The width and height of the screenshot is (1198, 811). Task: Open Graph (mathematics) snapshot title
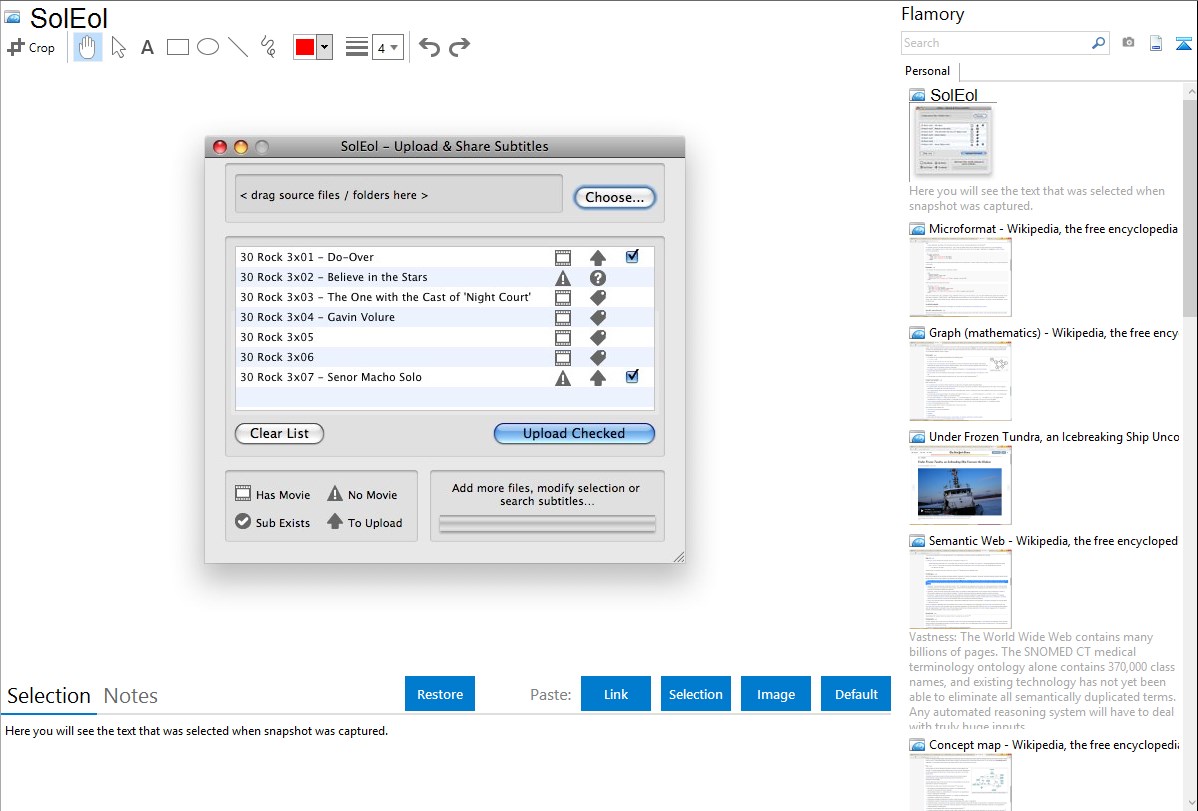coord(1053,333)
